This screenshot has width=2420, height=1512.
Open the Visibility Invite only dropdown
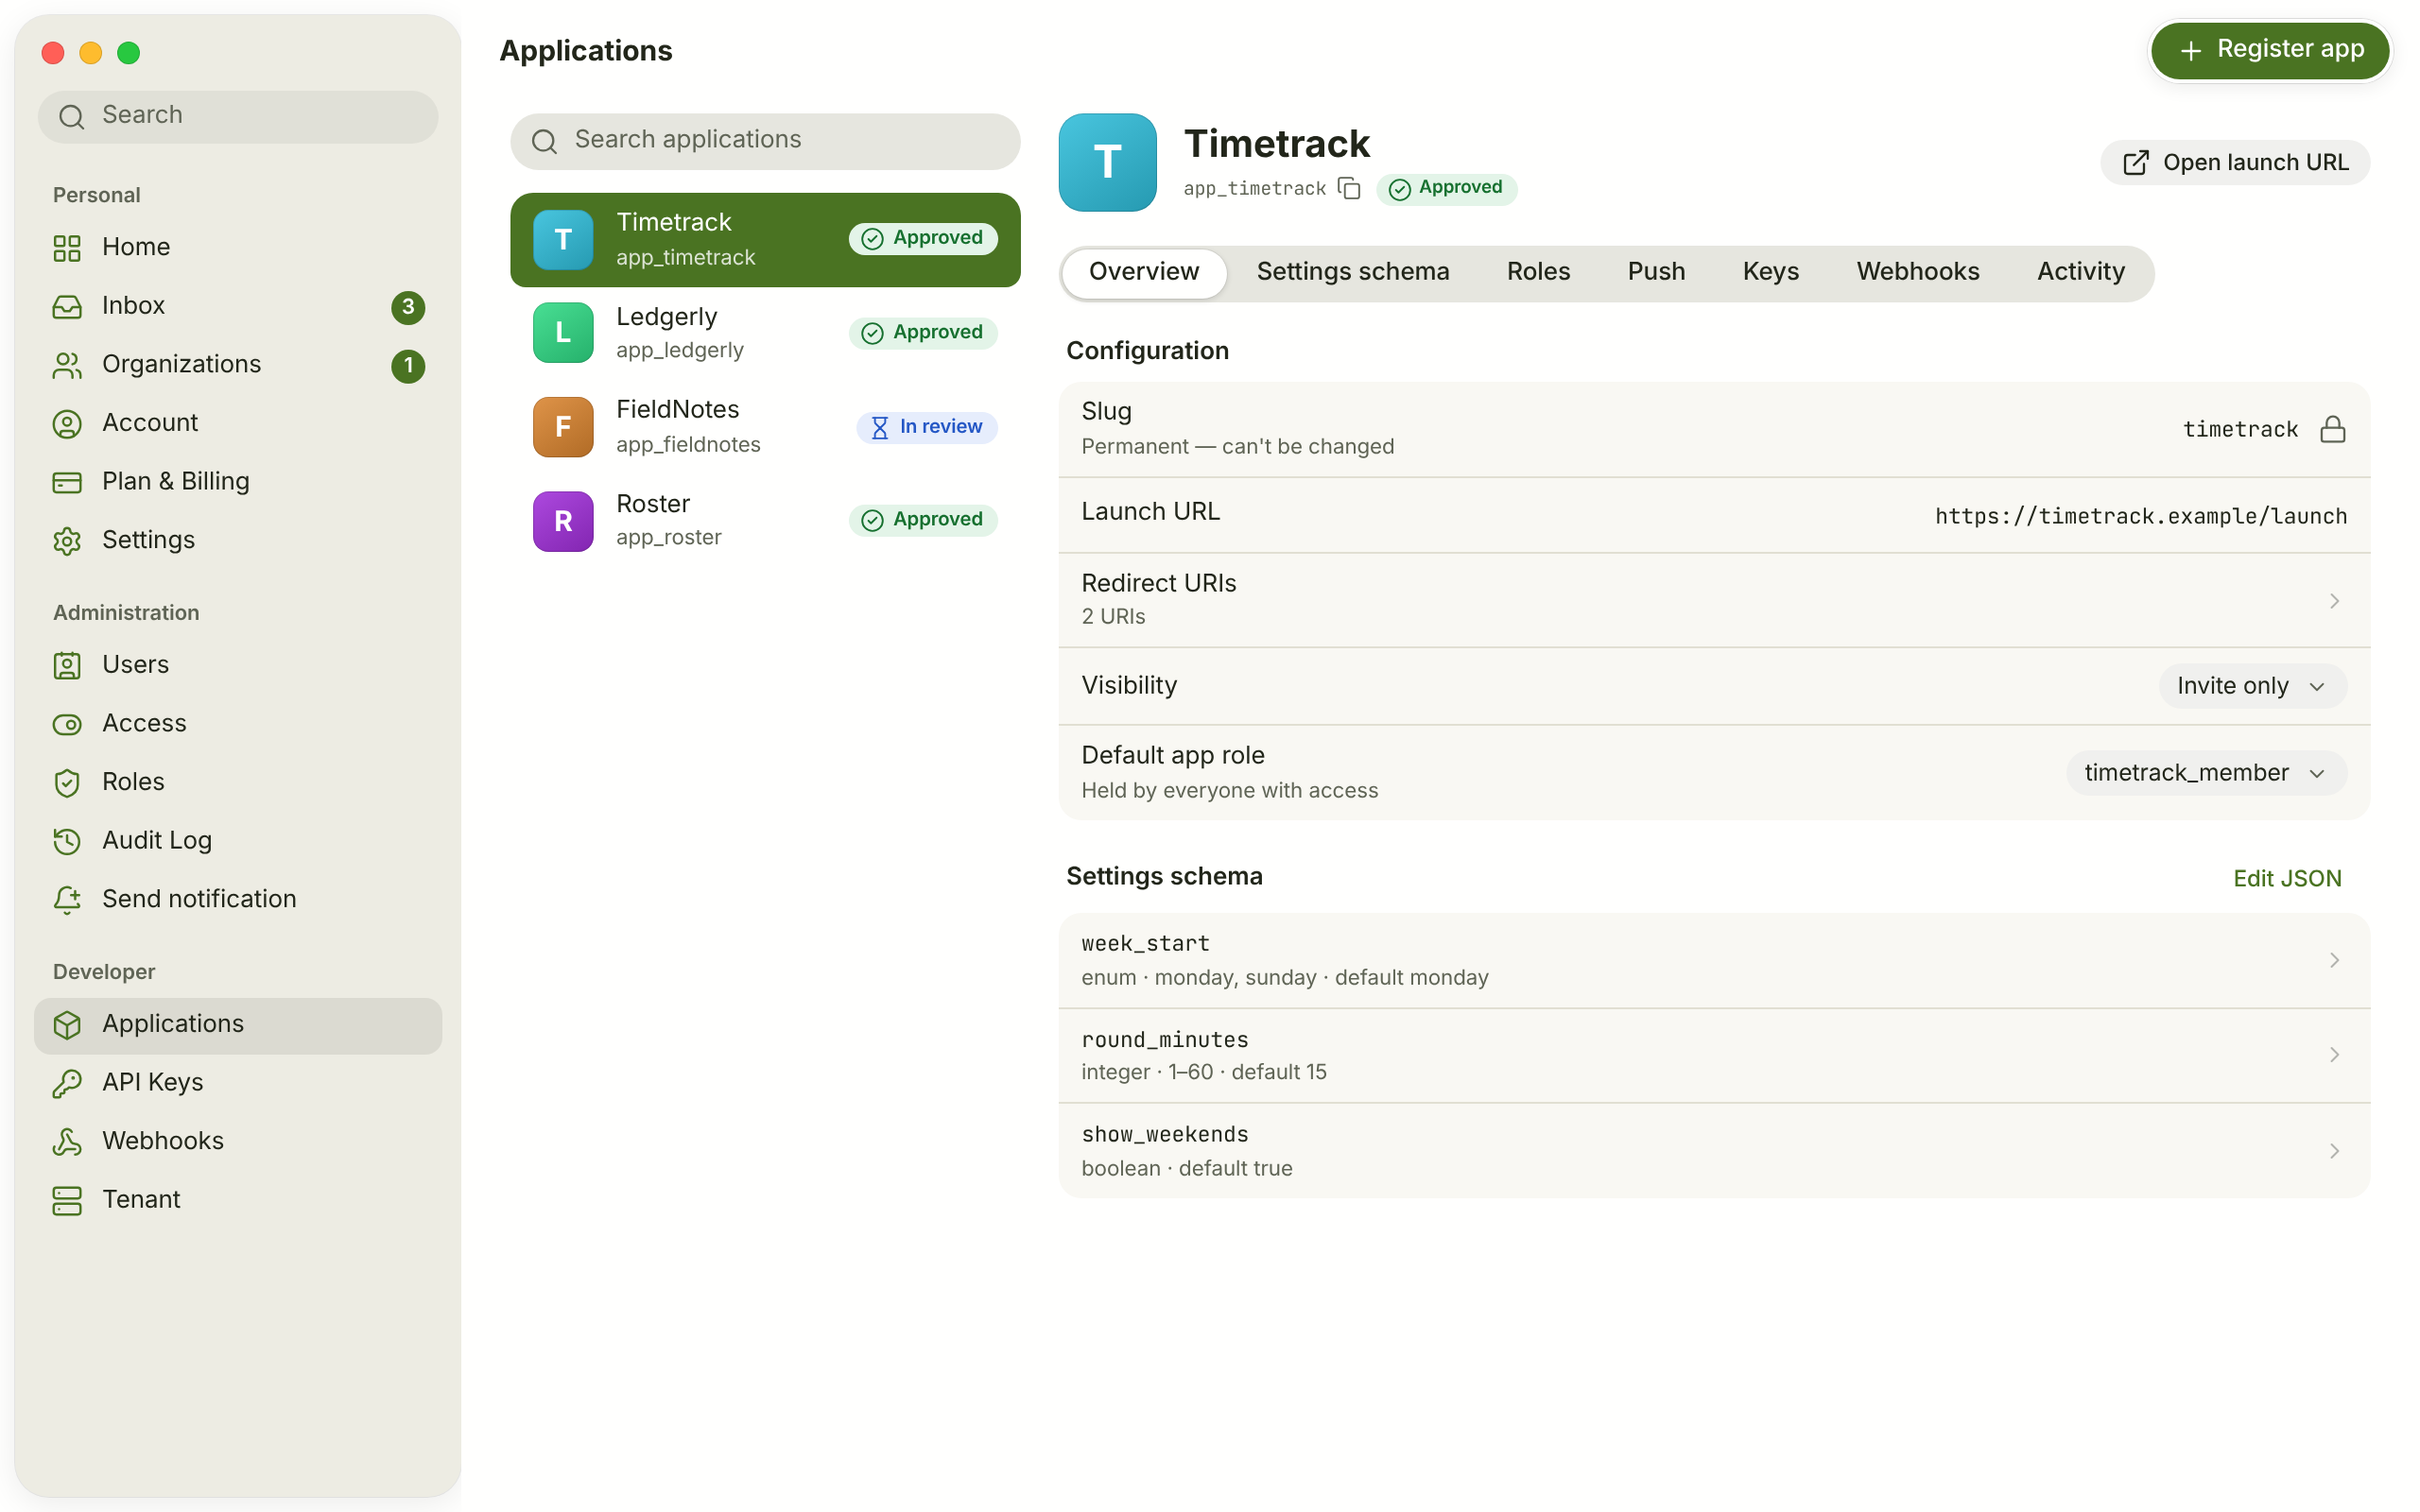(2252, 686)
